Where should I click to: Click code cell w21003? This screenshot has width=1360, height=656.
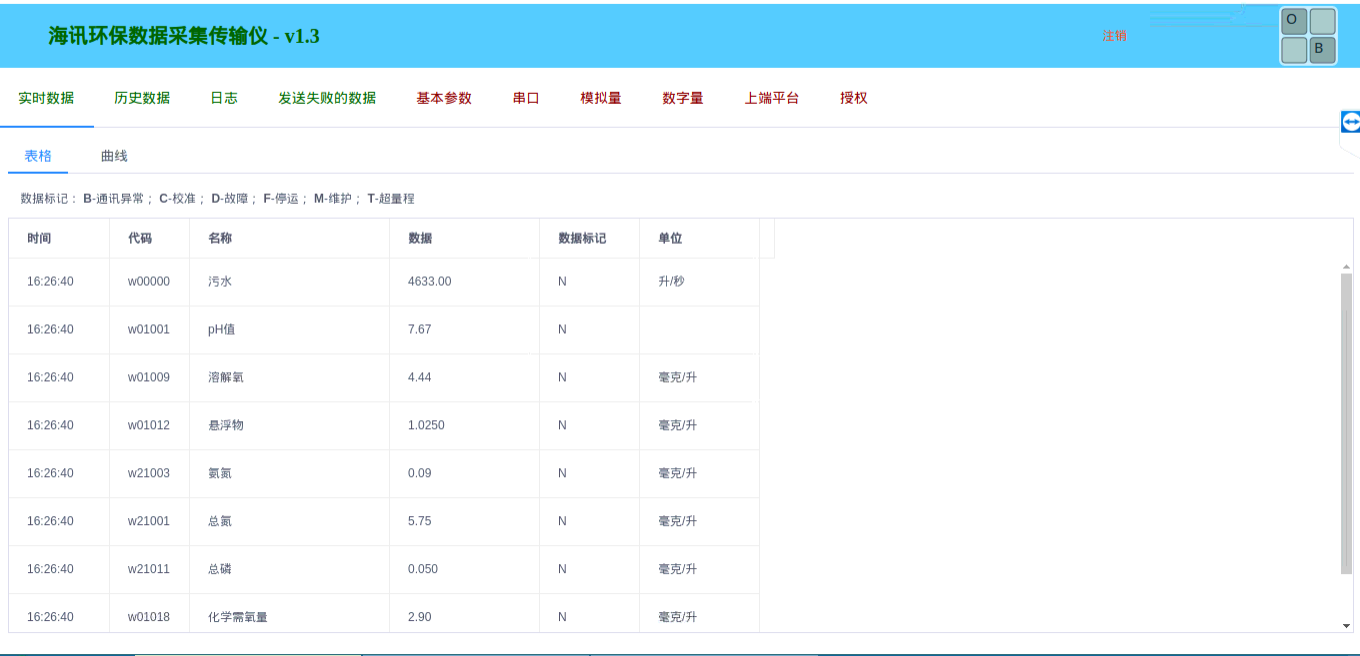pos(149,474)
